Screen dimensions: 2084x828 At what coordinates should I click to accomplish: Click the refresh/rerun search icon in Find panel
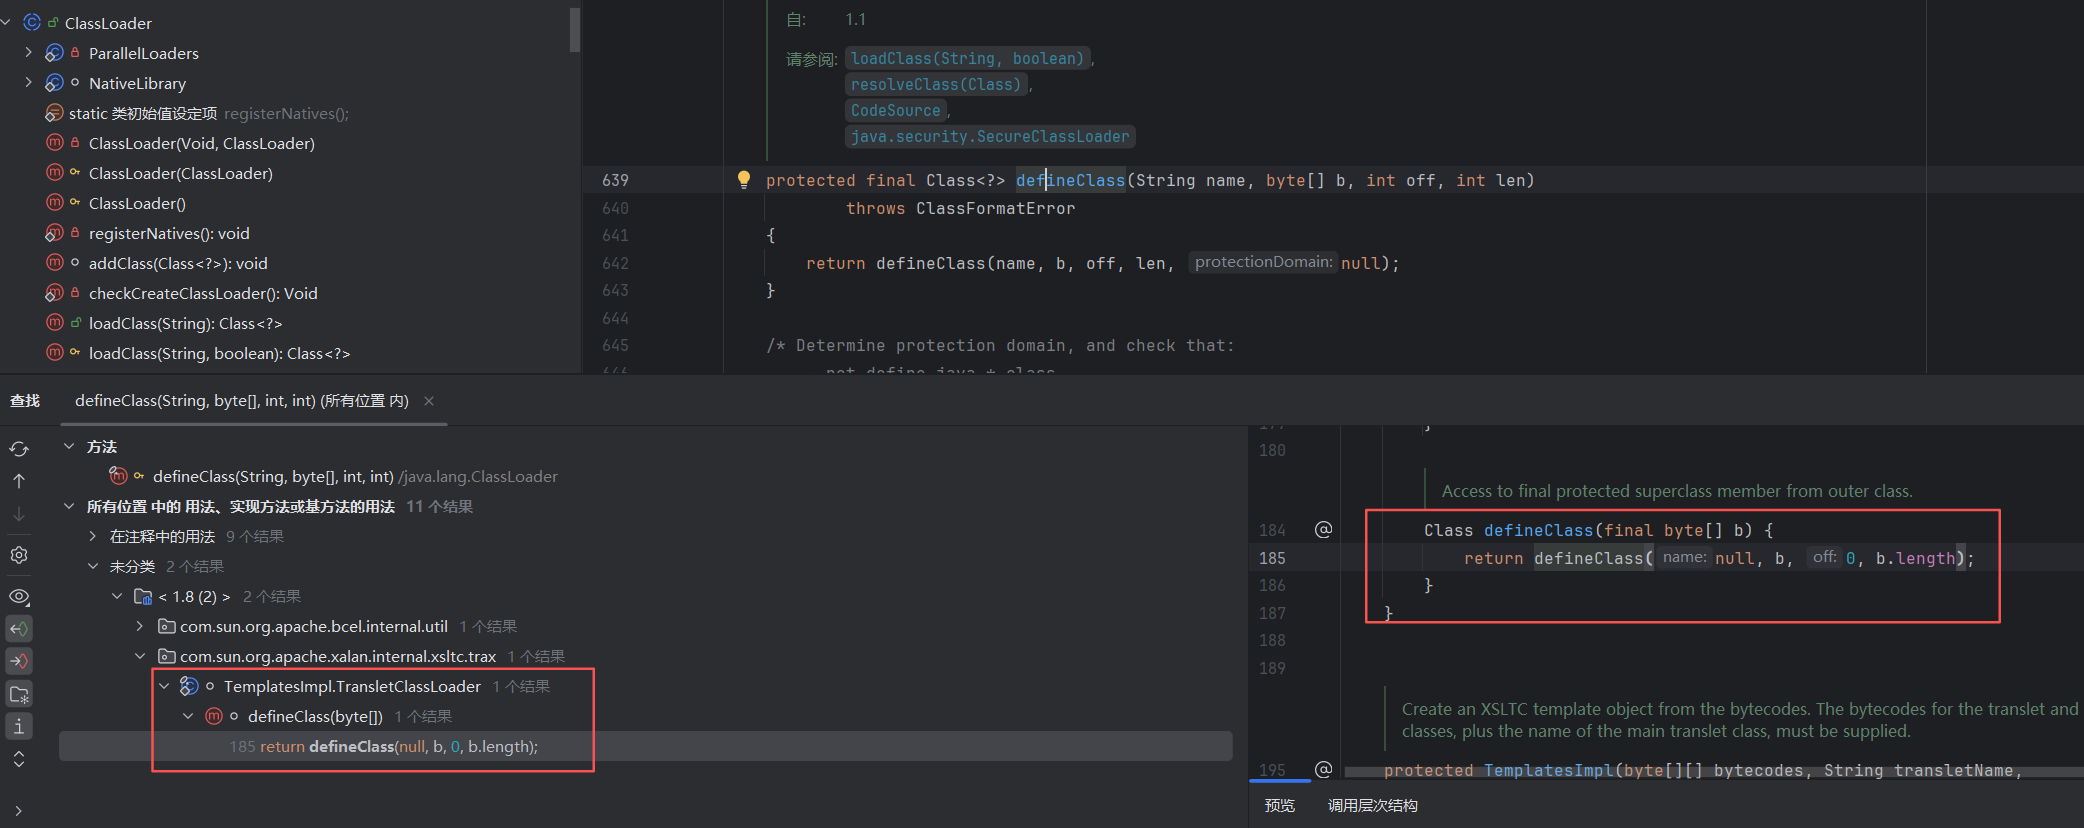point(19,449)
